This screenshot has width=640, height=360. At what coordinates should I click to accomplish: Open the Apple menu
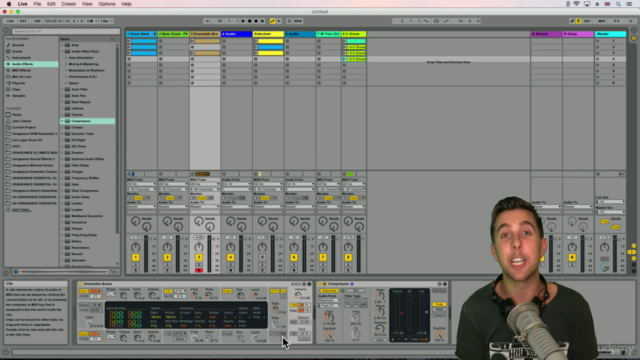[9, 4]
